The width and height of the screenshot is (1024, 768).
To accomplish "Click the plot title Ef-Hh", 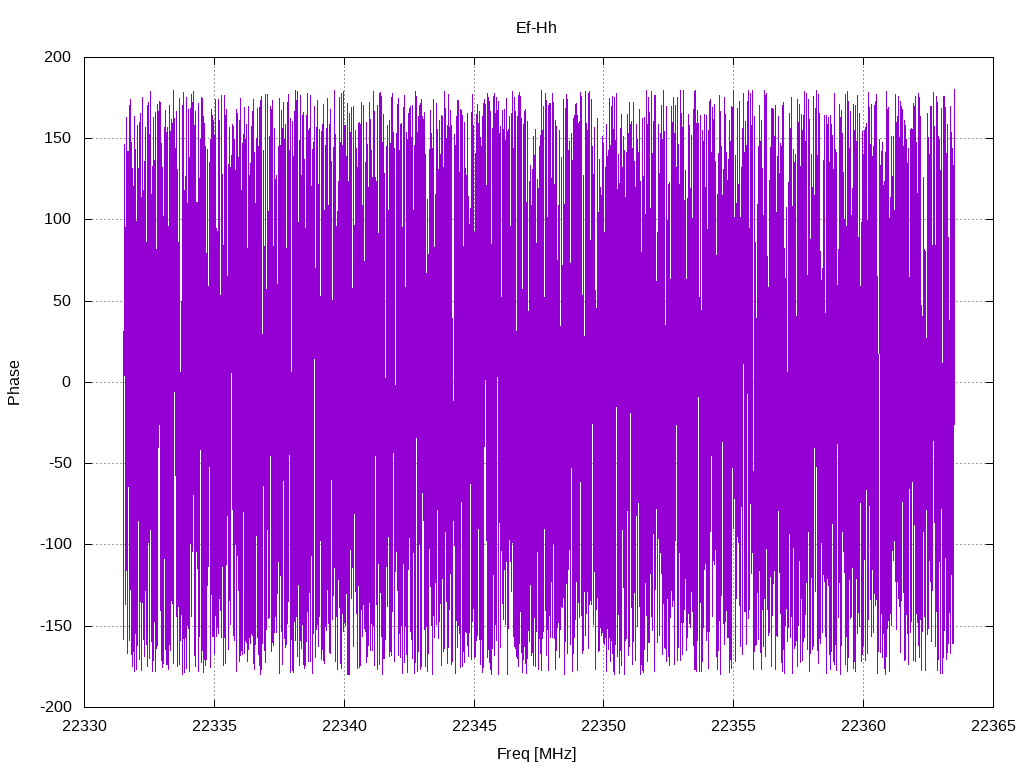I will tap(536, 28).
